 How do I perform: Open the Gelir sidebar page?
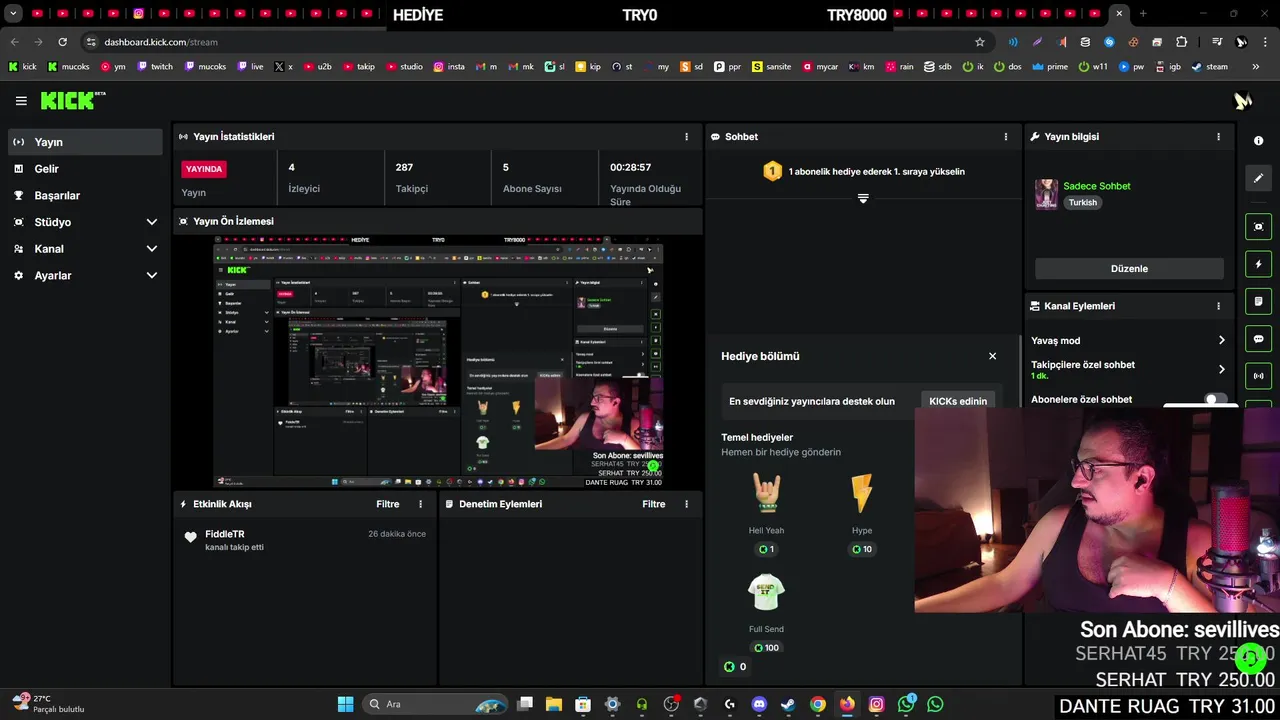pos(85,169)
